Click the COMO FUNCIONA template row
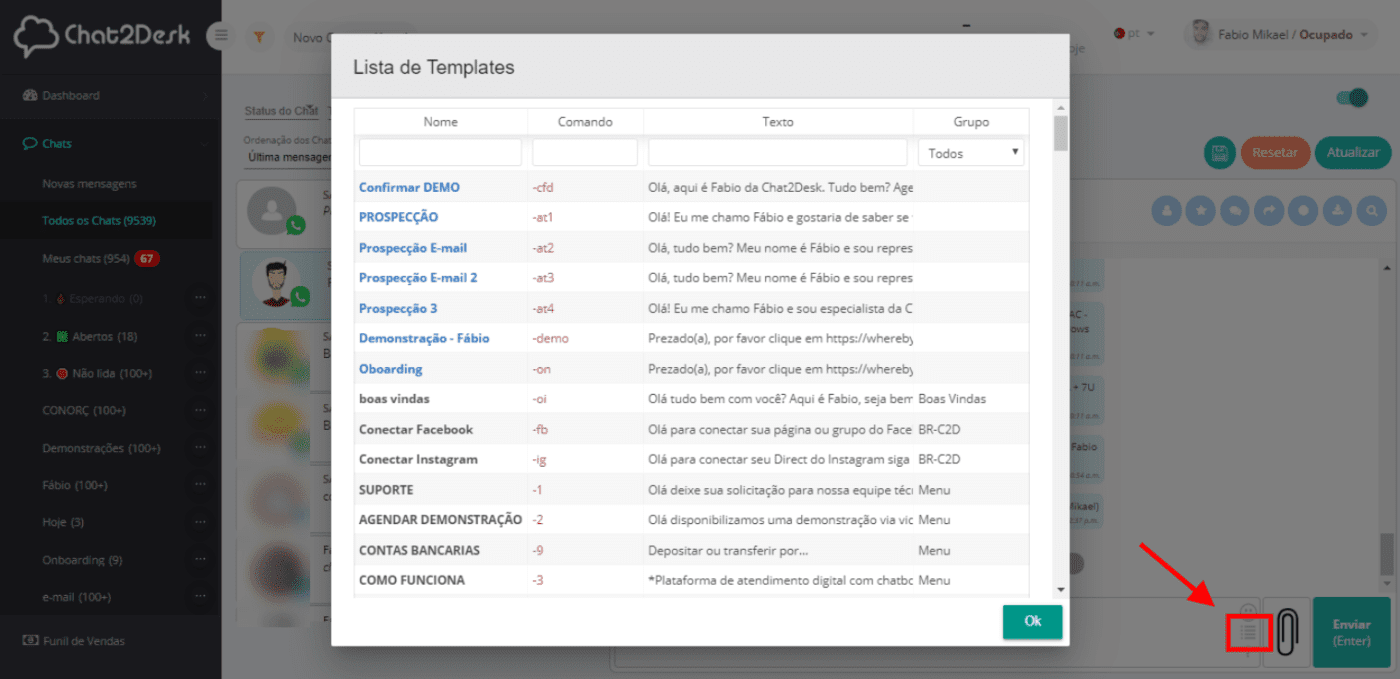Image resolution: width=1400 pixels, height=679 pixels. click(x=692, y=580)
